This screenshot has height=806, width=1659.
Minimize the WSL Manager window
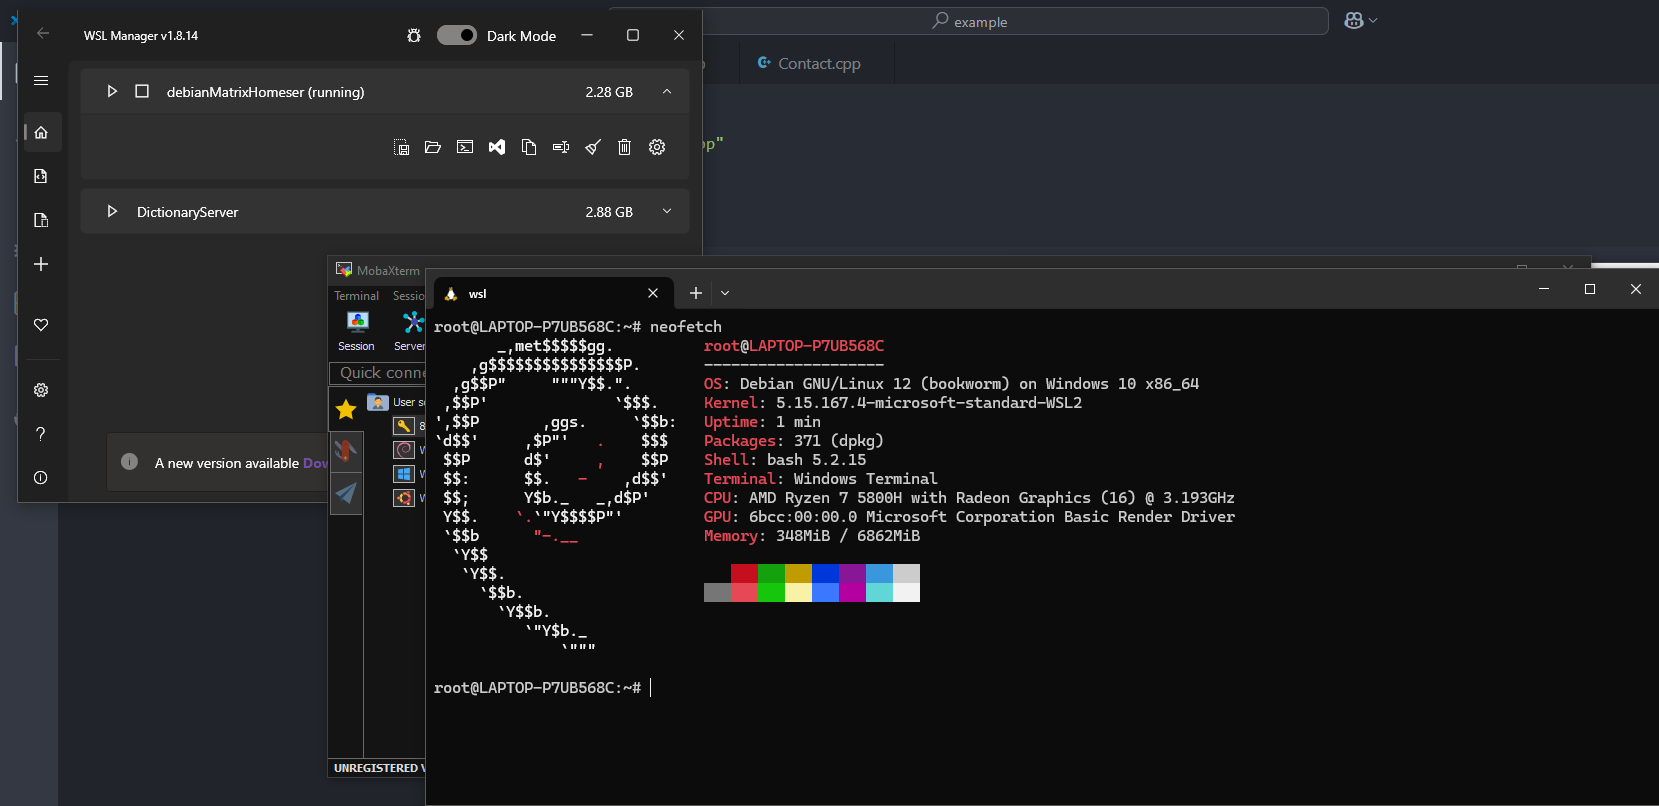pos(587,35)
